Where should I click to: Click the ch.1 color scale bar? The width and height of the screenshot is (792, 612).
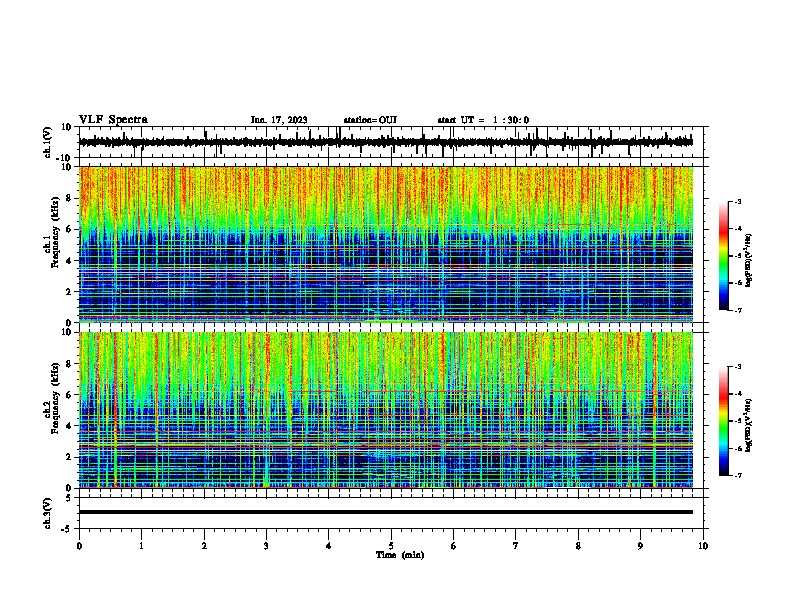point(723,256)
